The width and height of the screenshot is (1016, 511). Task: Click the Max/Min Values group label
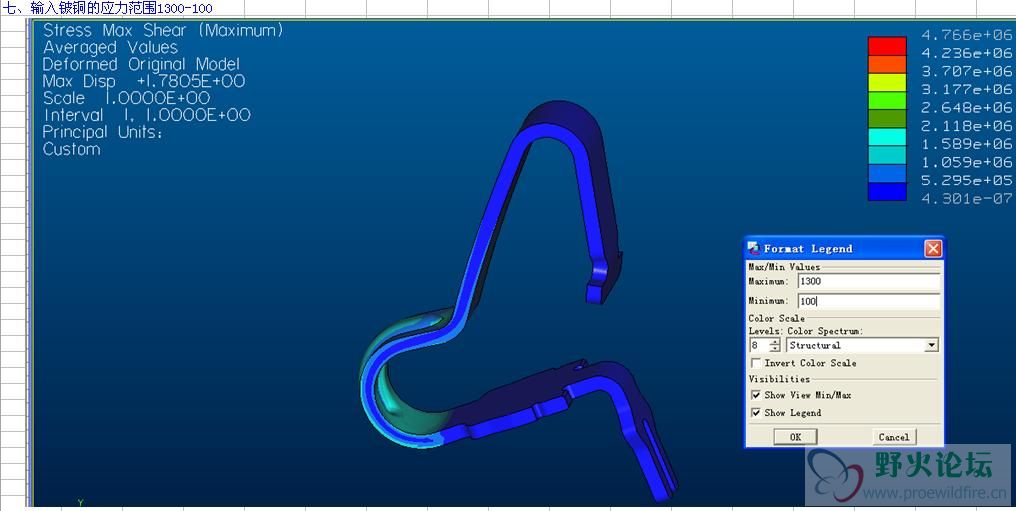point(784,267)
